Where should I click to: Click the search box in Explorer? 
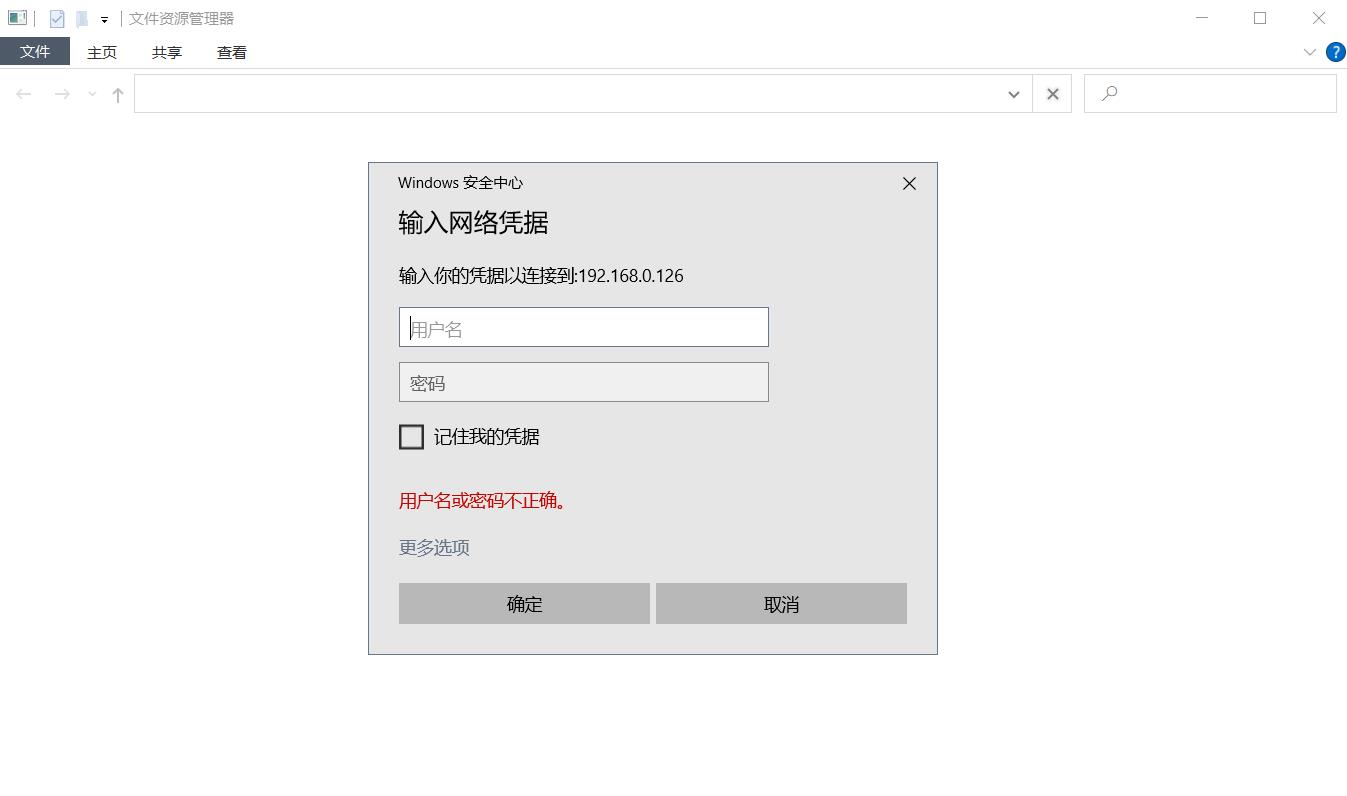coord(1210,94)
